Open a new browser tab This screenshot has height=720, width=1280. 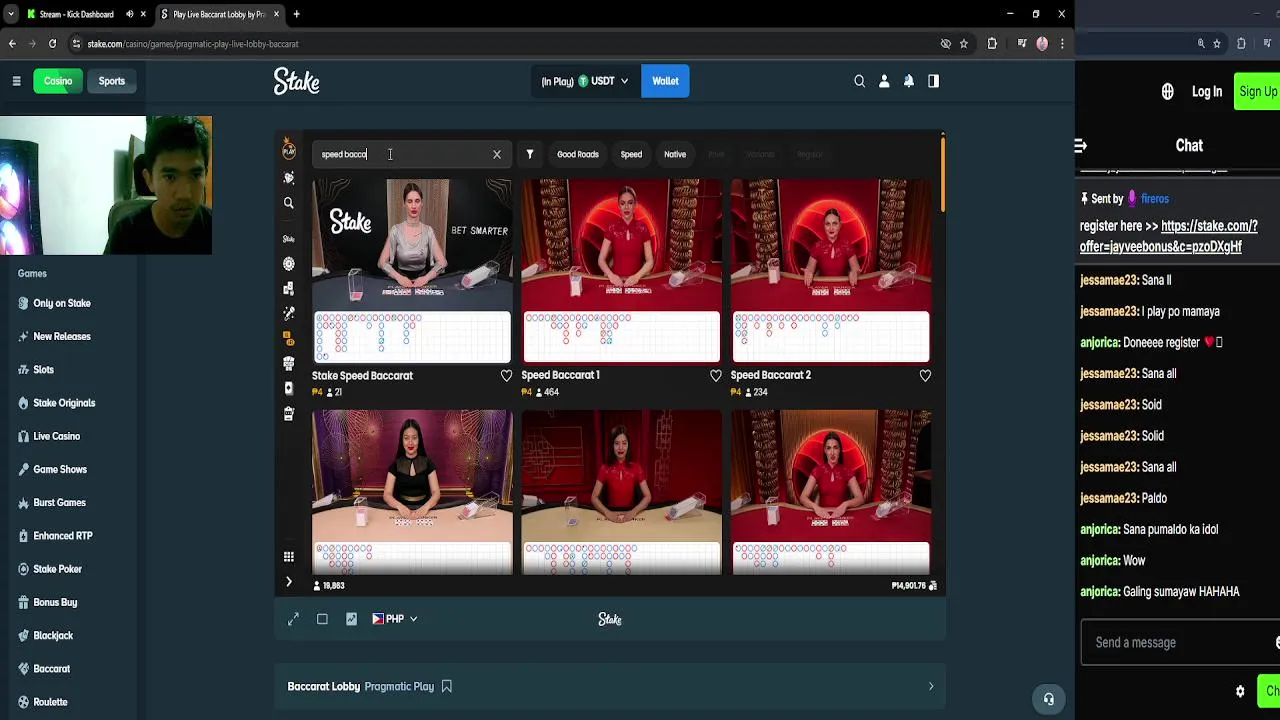coord(296,14)
